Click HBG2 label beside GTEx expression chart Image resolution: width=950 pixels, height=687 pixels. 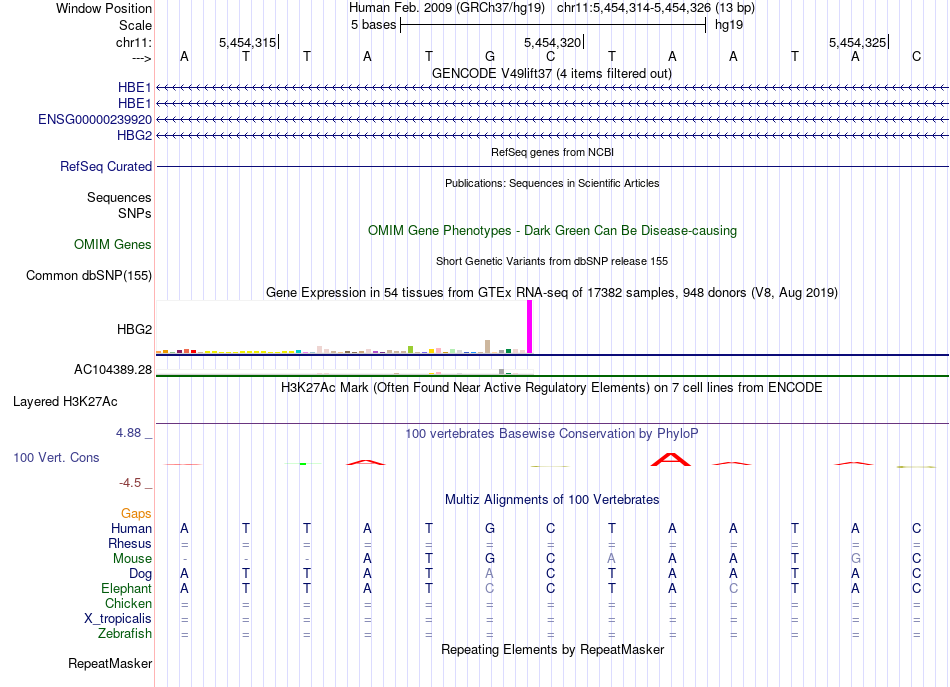click(135, 330)
